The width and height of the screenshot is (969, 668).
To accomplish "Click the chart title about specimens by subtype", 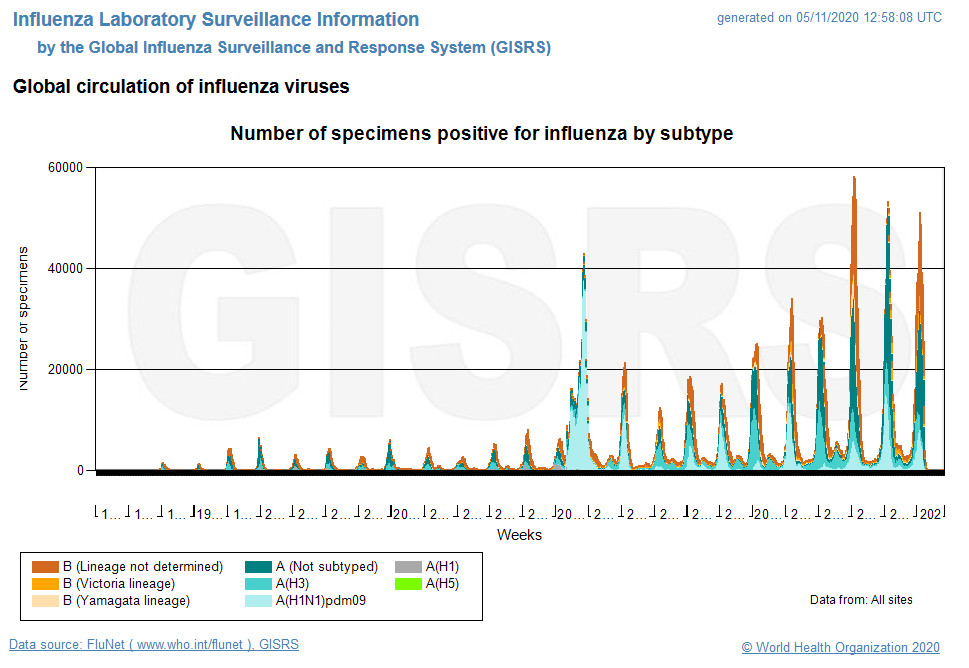I will click(482, 134).
